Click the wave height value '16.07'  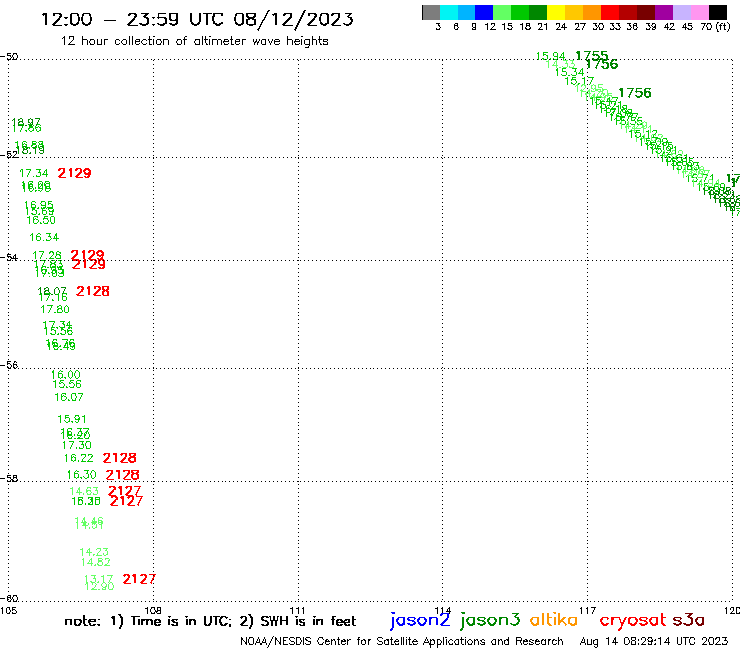click(x=69, y=397)
